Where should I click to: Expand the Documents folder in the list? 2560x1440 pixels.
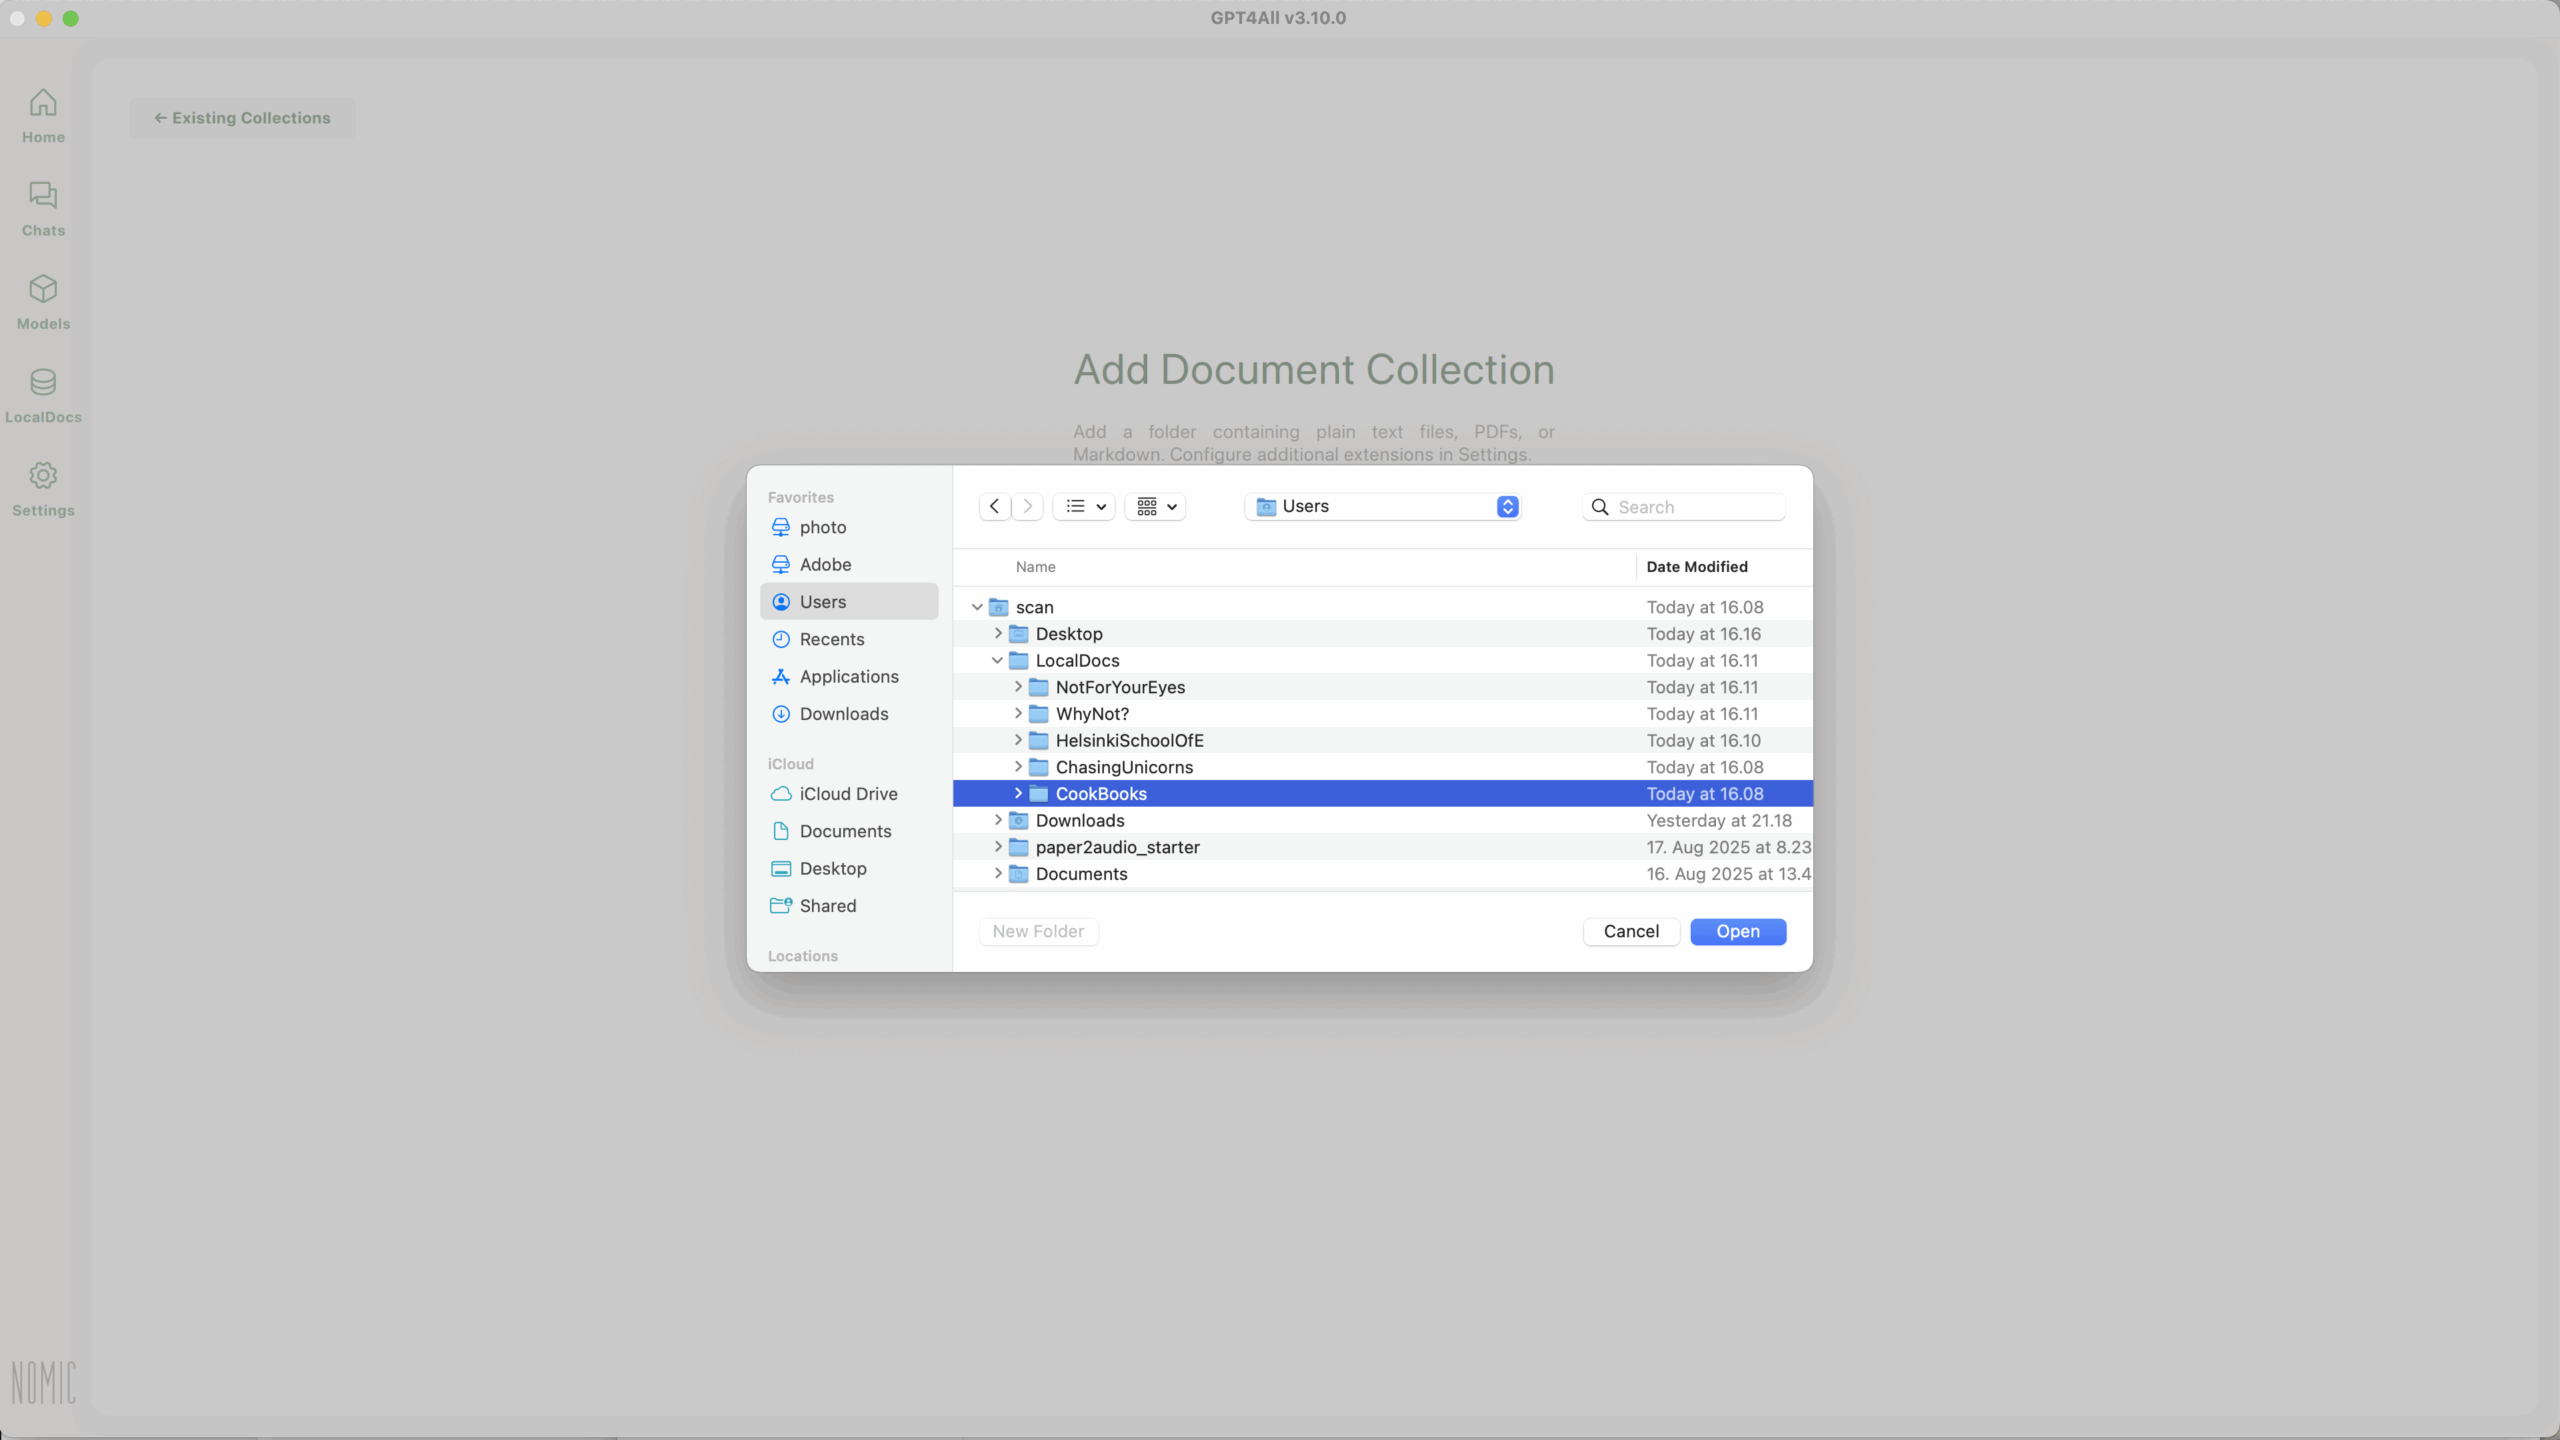point(997,874)
